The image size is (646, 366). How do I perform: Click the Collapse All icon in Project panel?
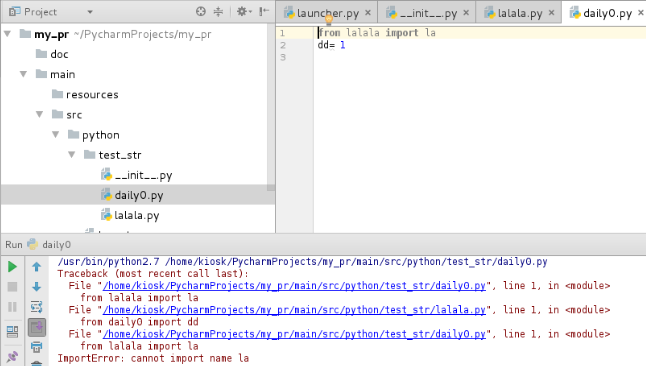coord(218,12)
